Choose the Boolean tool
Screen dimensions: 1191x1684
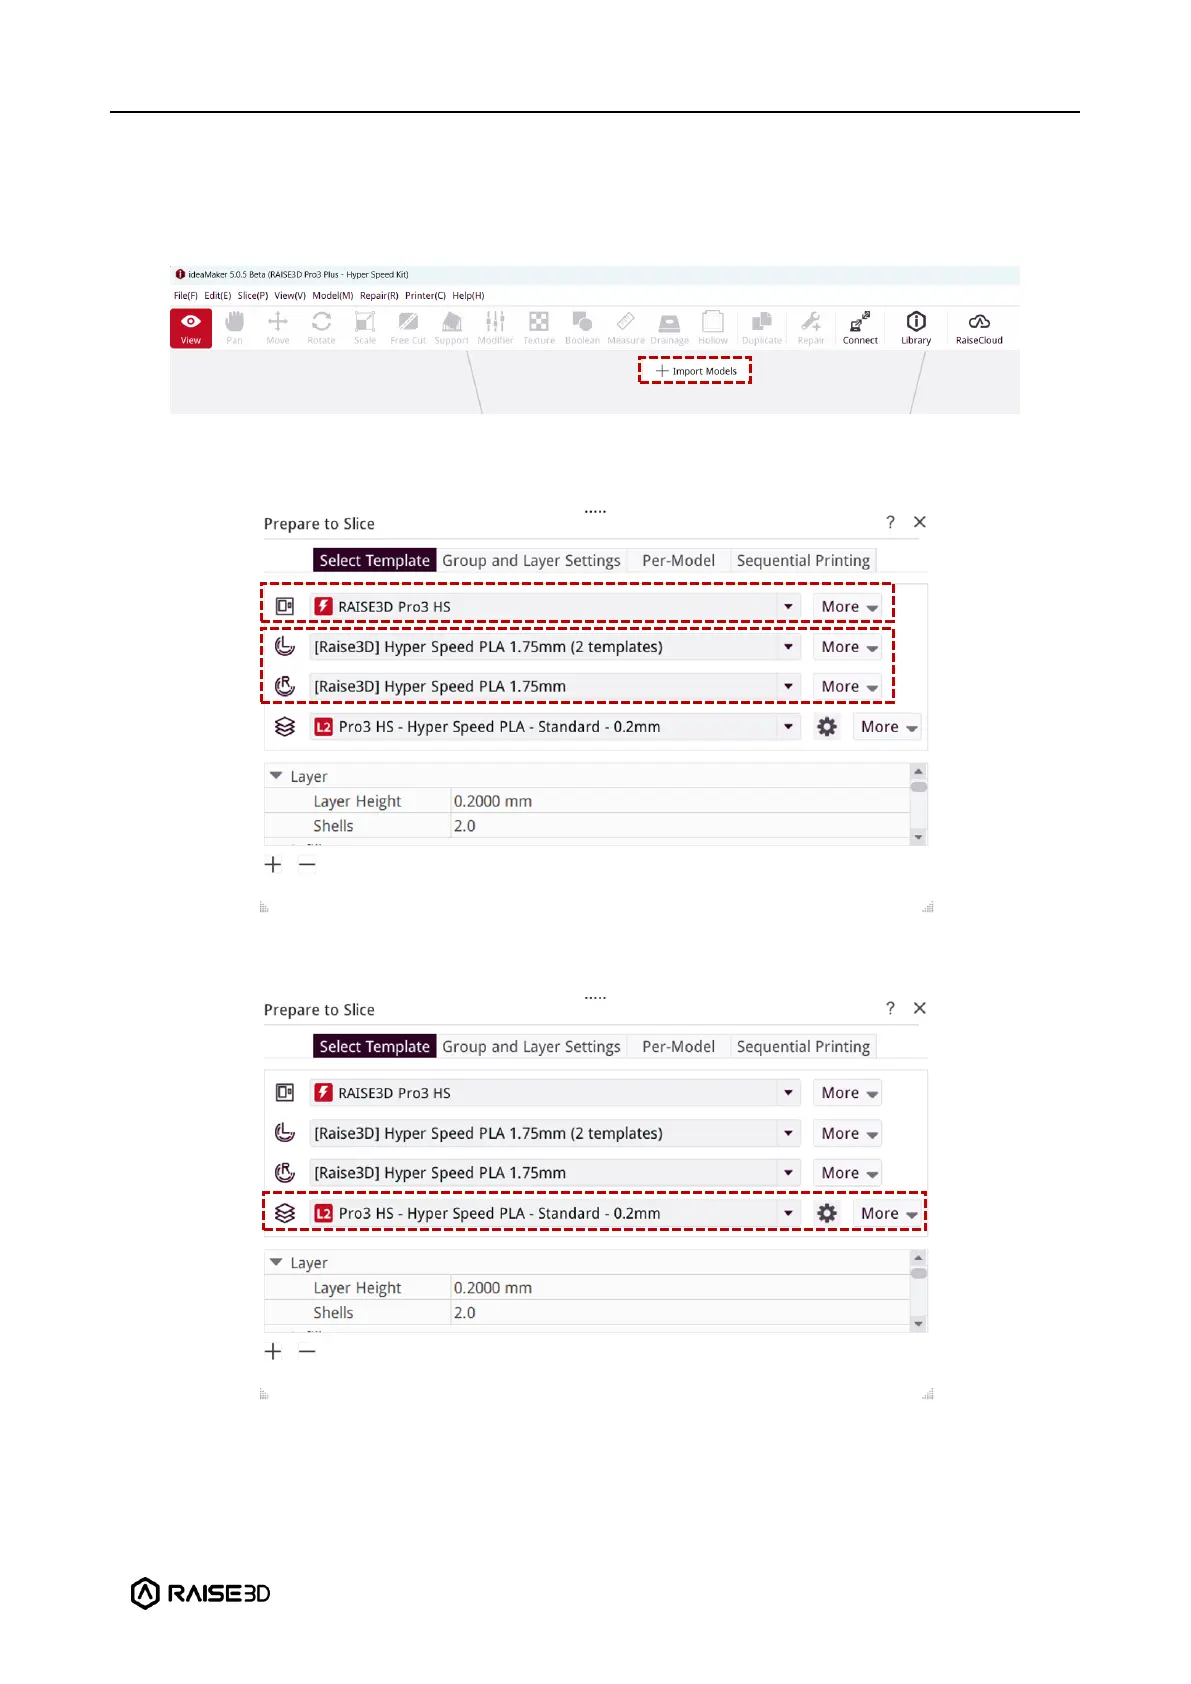(582, 328)
